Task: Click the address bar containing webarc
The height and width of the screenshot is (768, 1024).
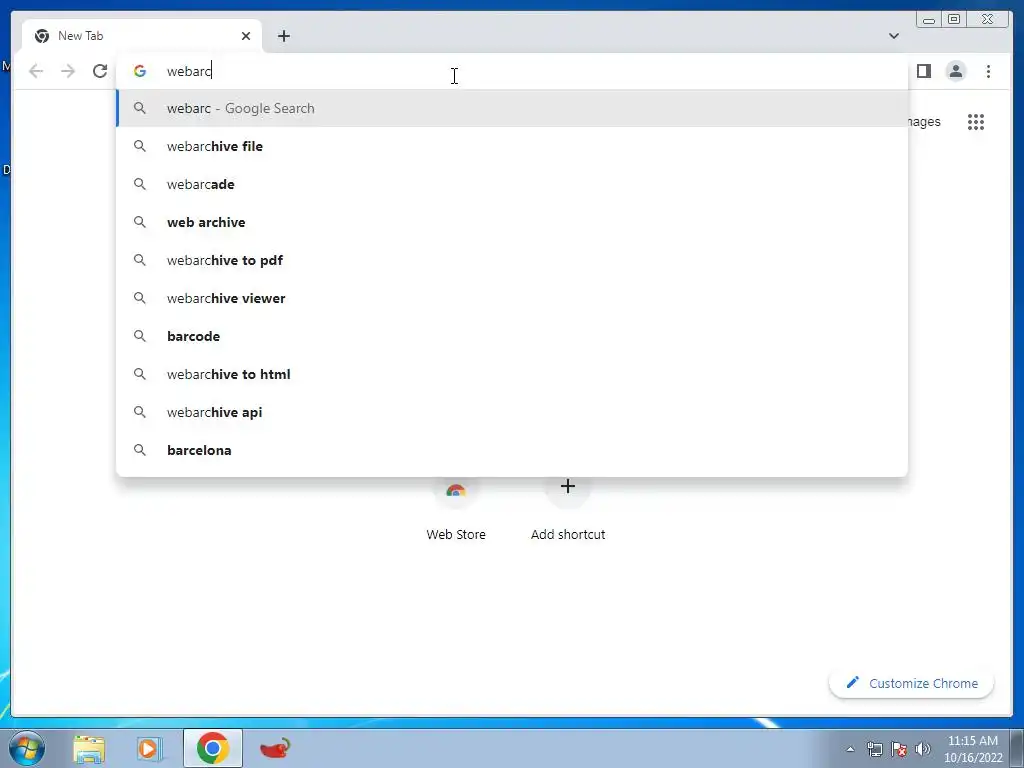Action: coord(513,71)
